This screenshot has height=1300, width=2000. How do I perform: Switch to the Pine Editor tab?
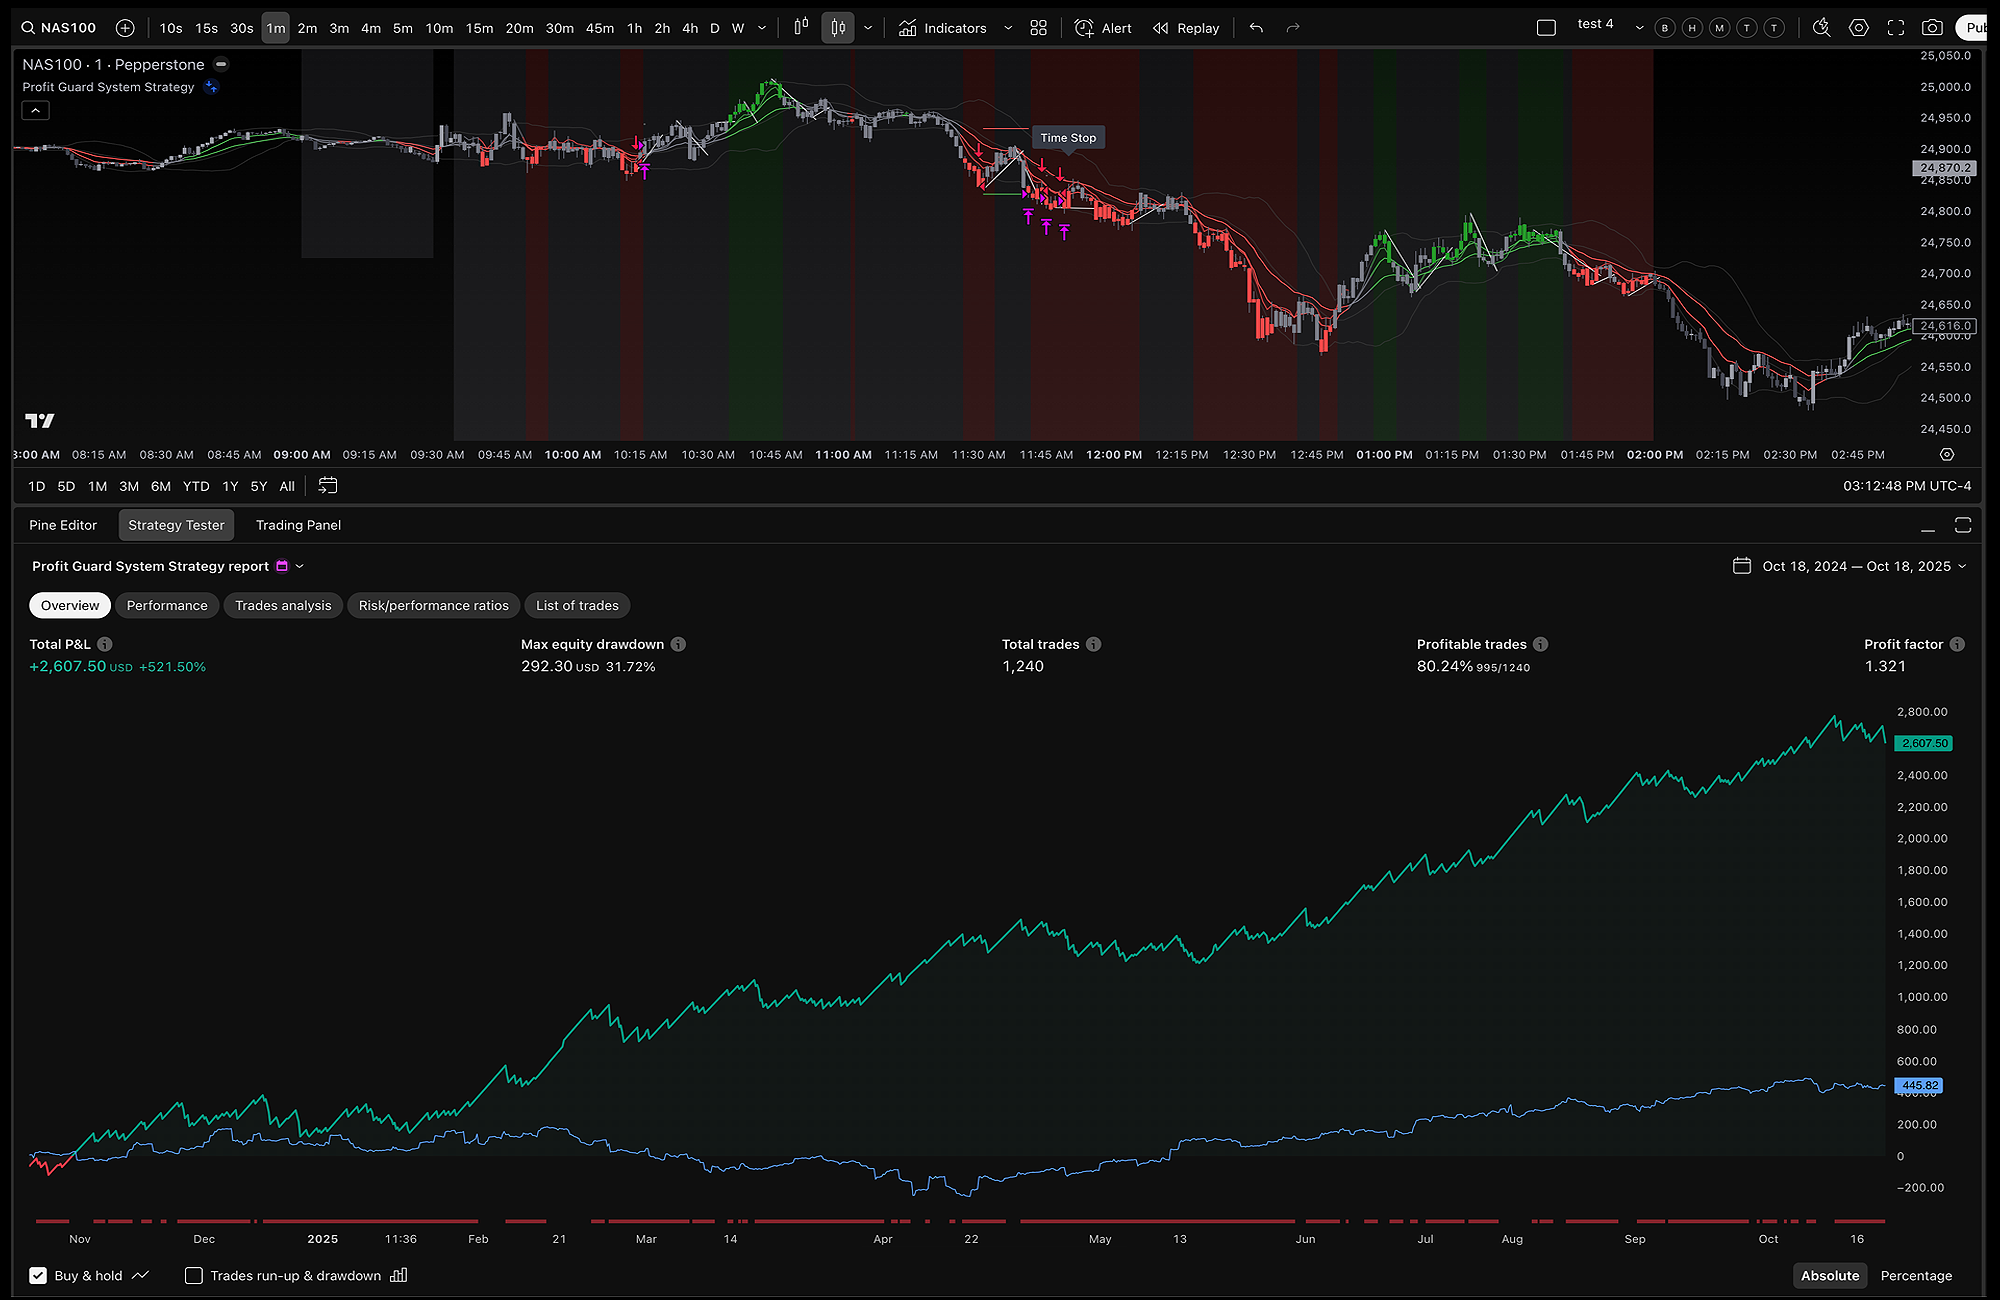(x=62, y=524)
